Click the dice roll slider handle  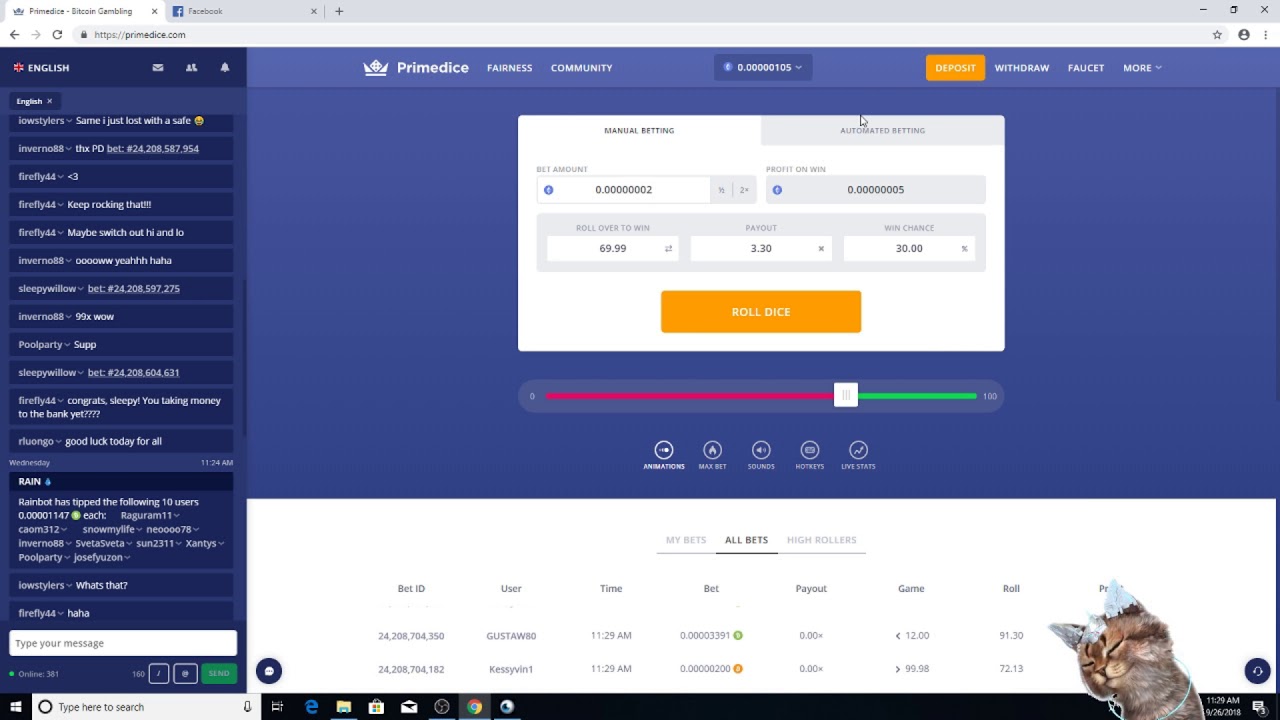coord(845,396)
